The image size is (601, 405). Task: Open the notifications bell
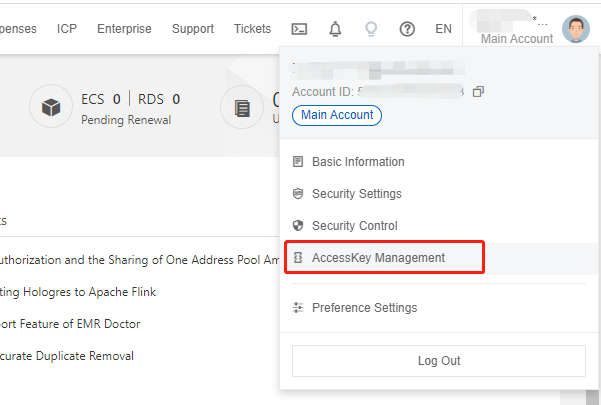[335, 29]
